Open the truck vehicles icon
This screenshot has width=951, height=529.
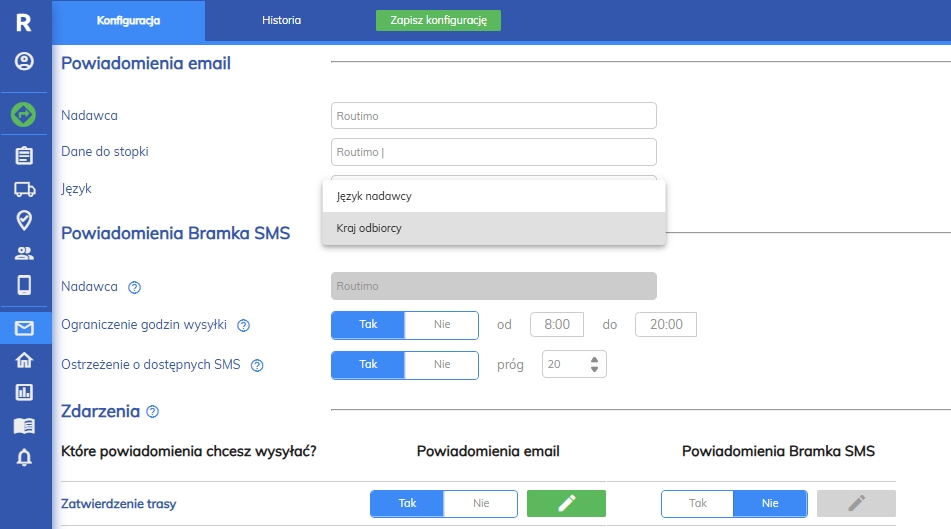25,188
